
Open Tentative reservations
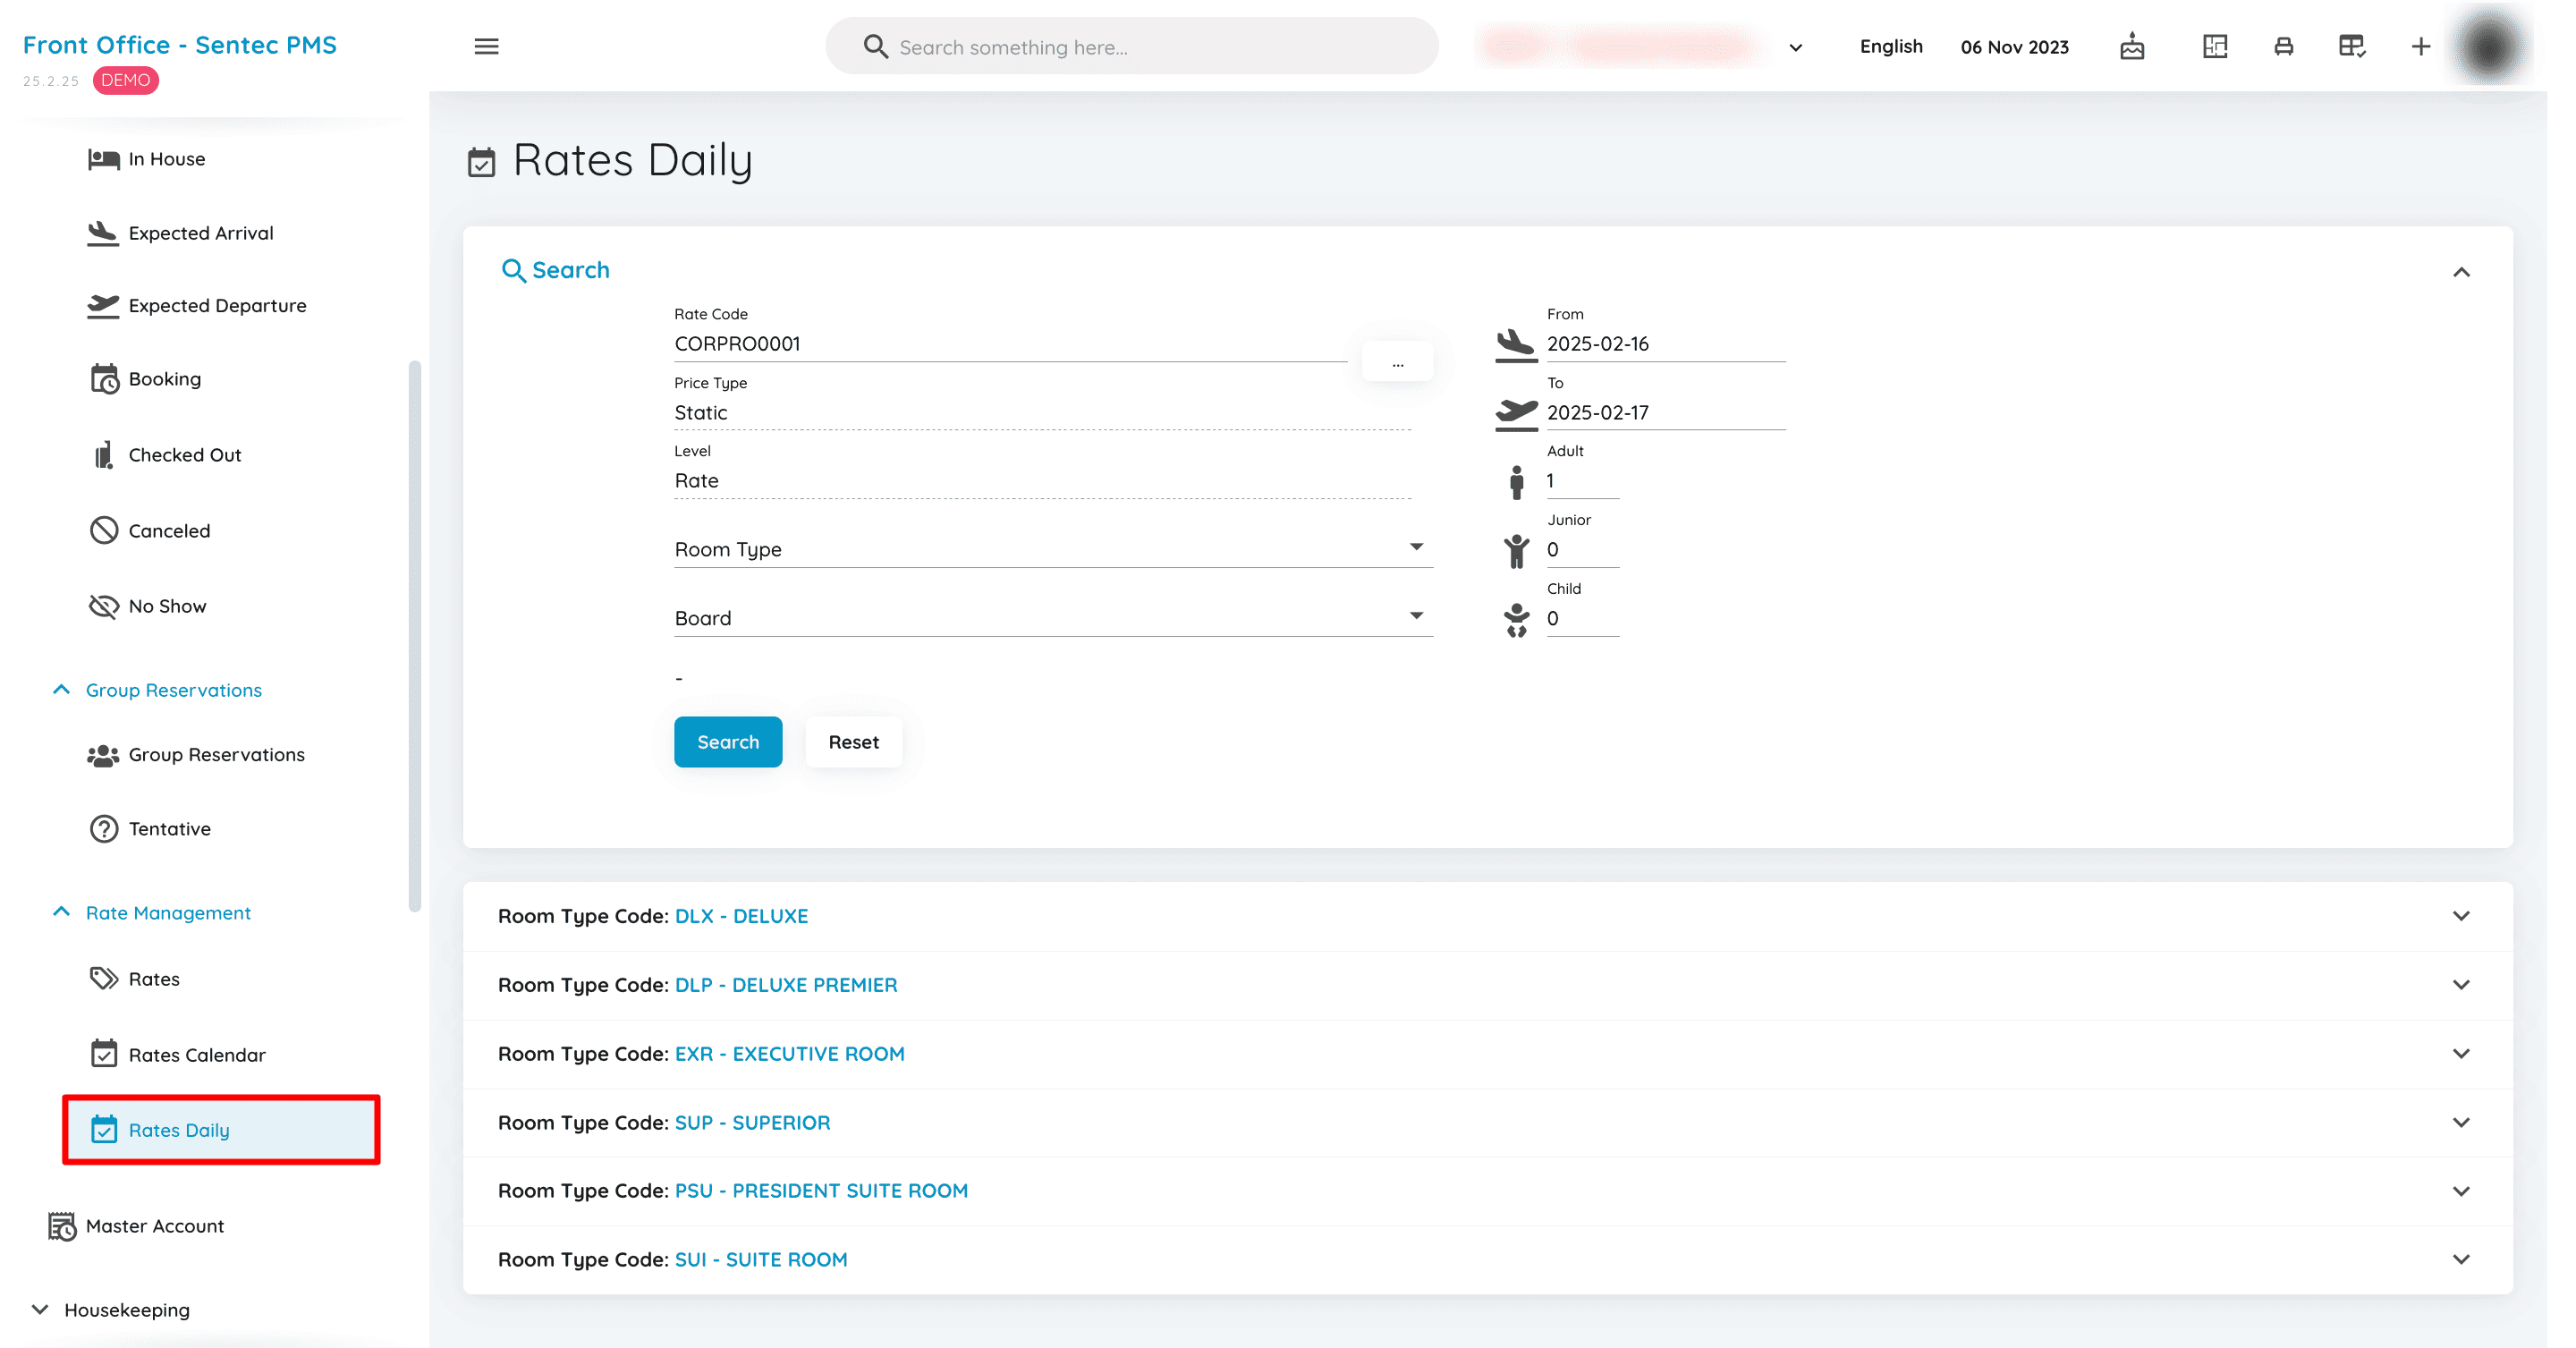[x=150, y=829]
